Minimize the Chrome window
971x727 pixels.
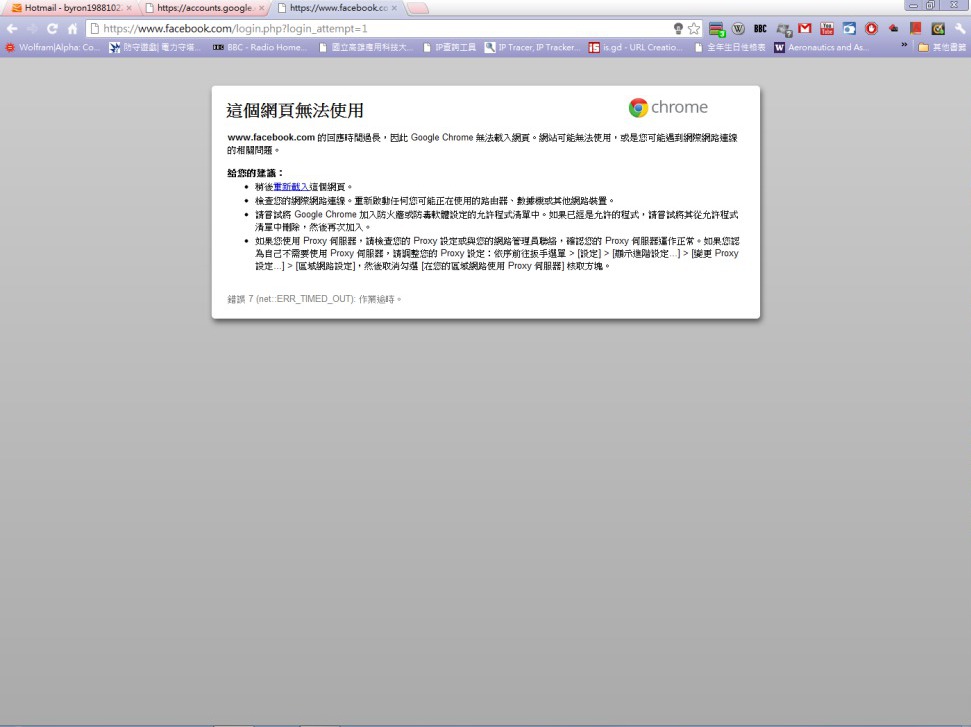[913, 6]
